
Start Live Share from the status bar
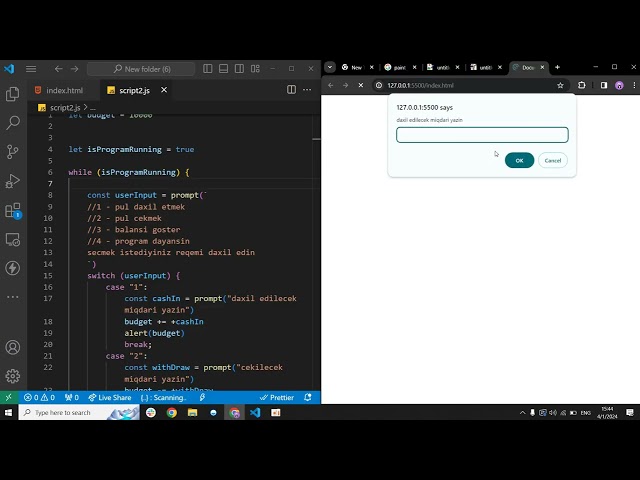[110, 398]
